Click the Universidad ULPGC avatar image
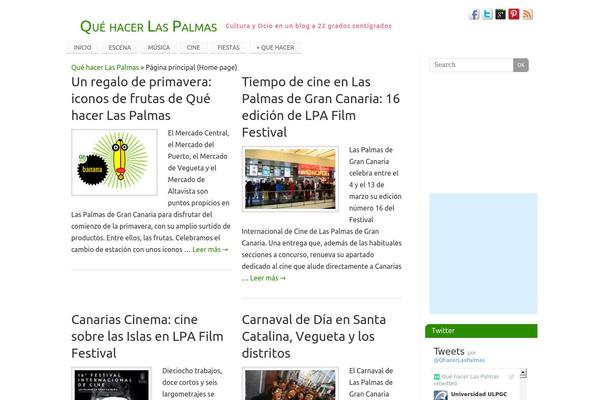This screenshot has height=400, width=600. pyautogui.click(x=441, y=395)
